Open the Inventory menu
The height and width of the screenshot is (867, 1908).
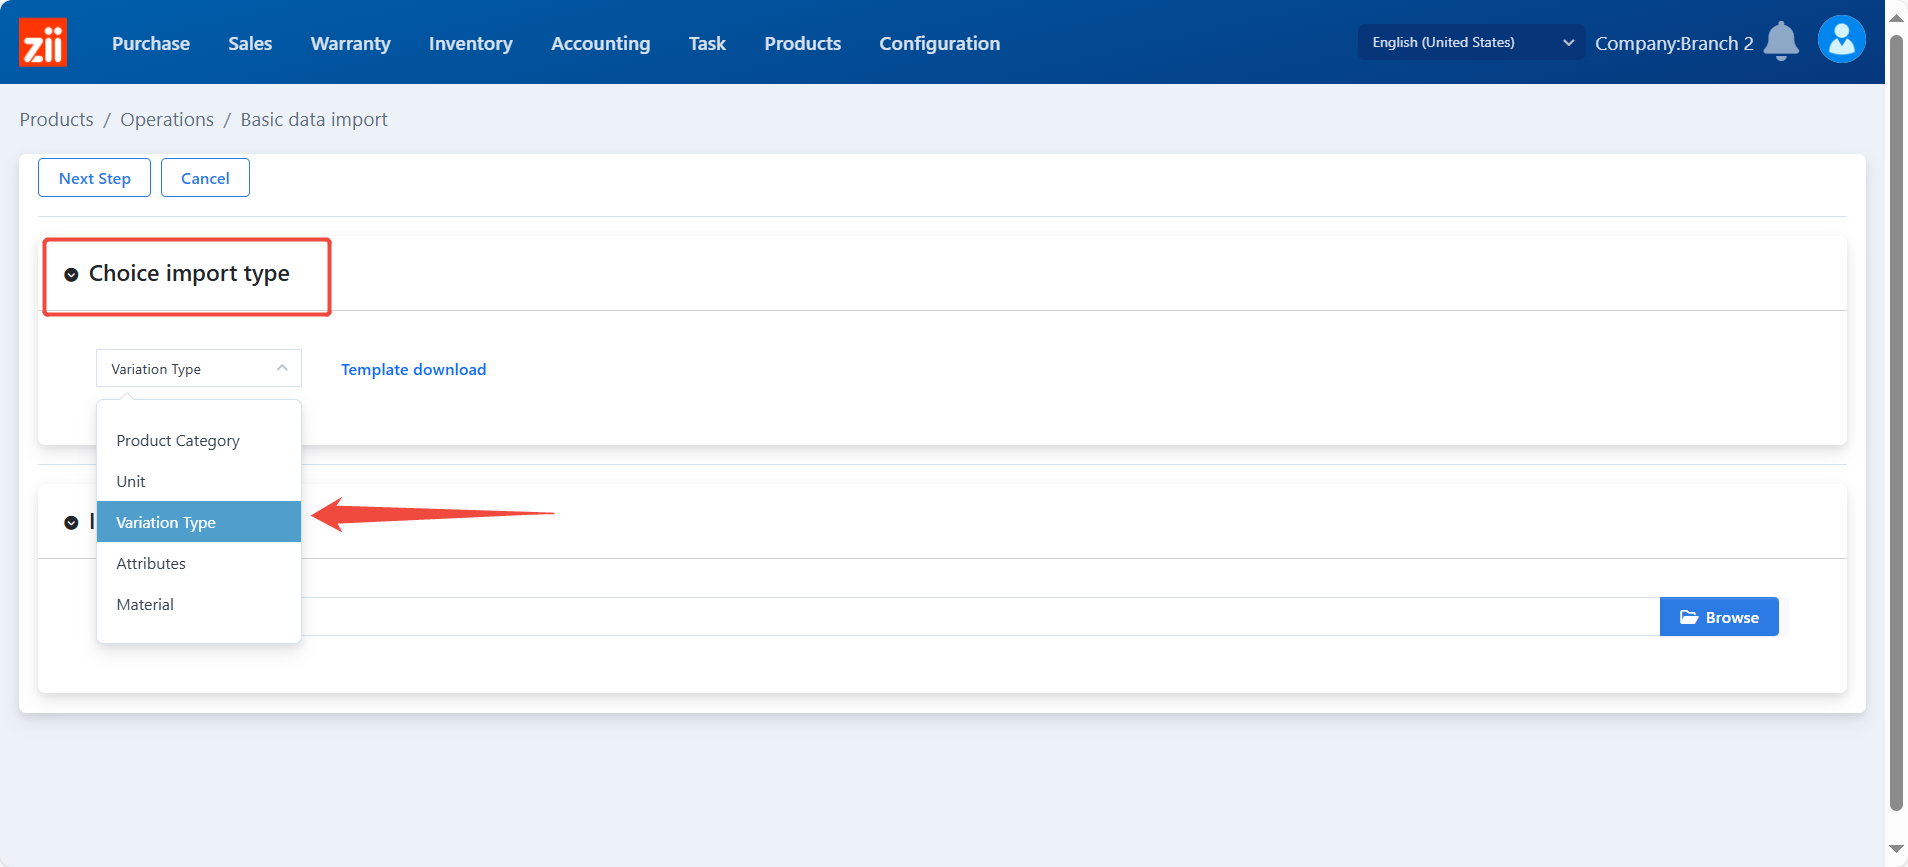click(x=470, y=43)
